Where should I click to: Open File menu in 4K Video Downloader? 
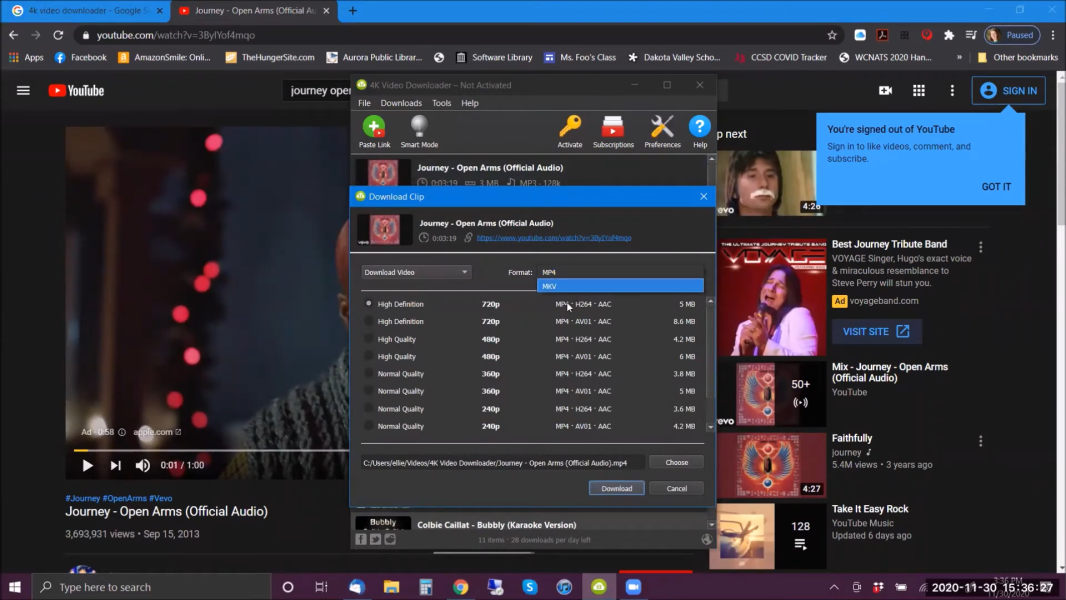tap(364, 103)
